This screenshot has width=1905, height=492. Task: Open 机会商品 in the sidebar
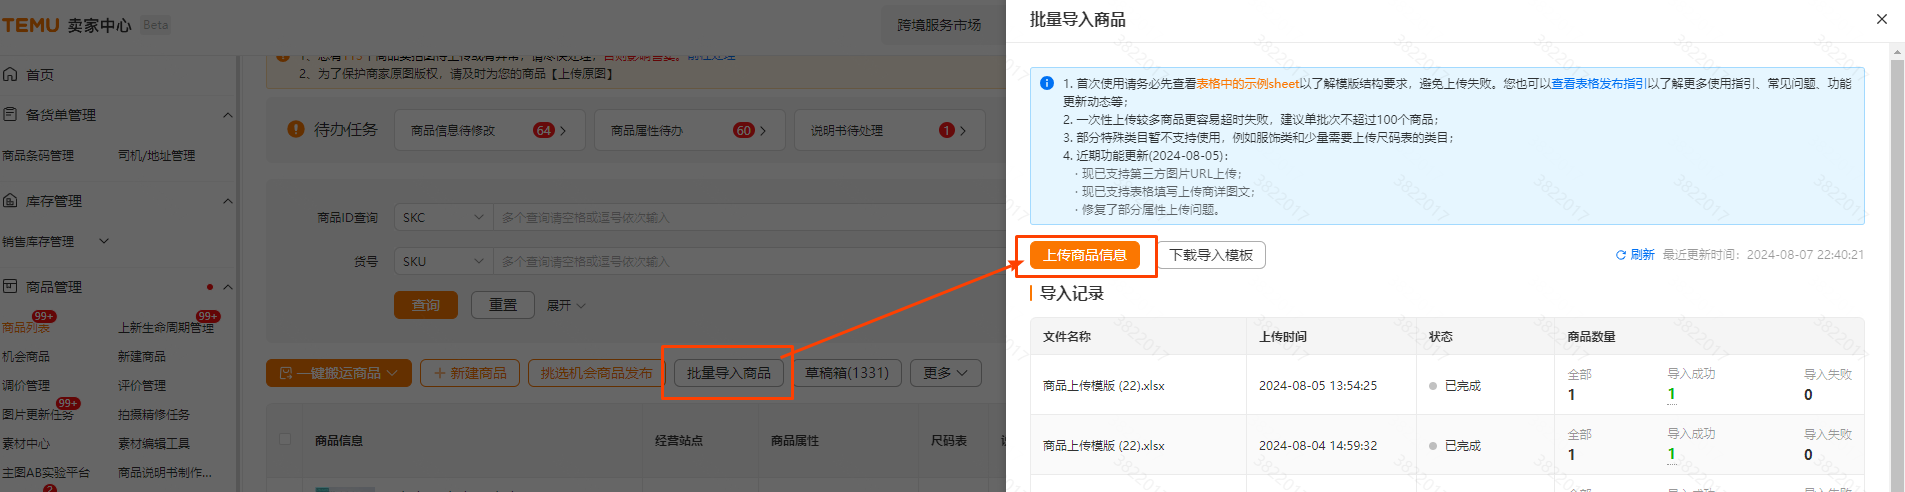[x=26, y=357]
